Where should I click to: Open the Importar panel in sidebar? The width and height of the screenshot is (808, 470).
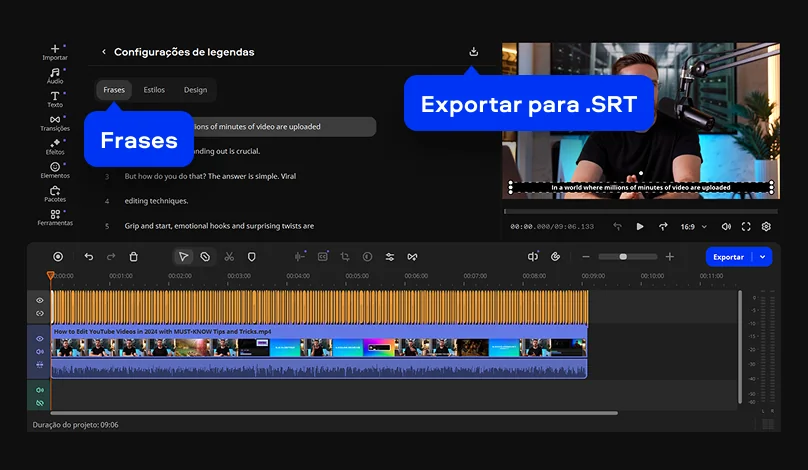tap(55, 51)
